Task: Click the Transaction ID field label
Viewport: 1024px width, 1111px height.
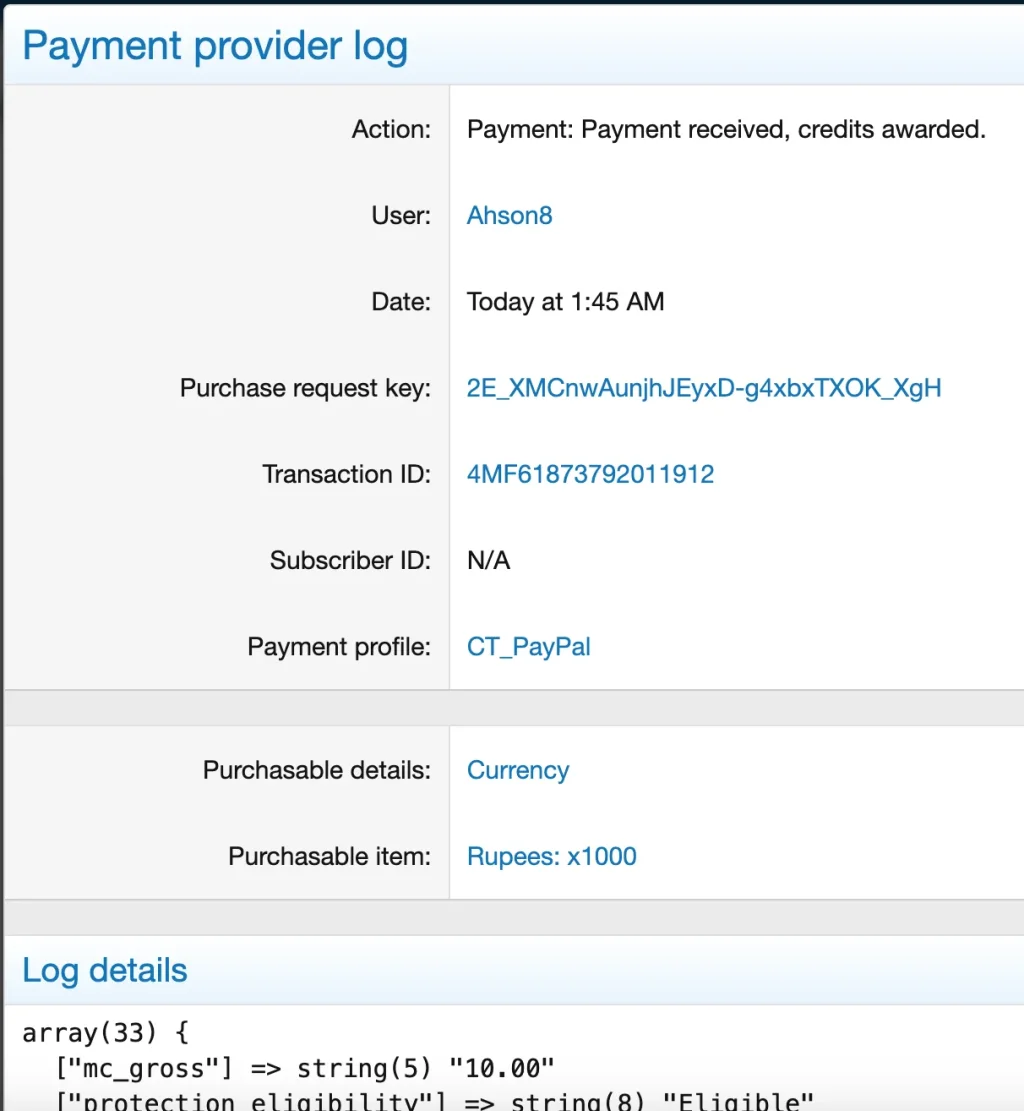Action: [347, 474]
